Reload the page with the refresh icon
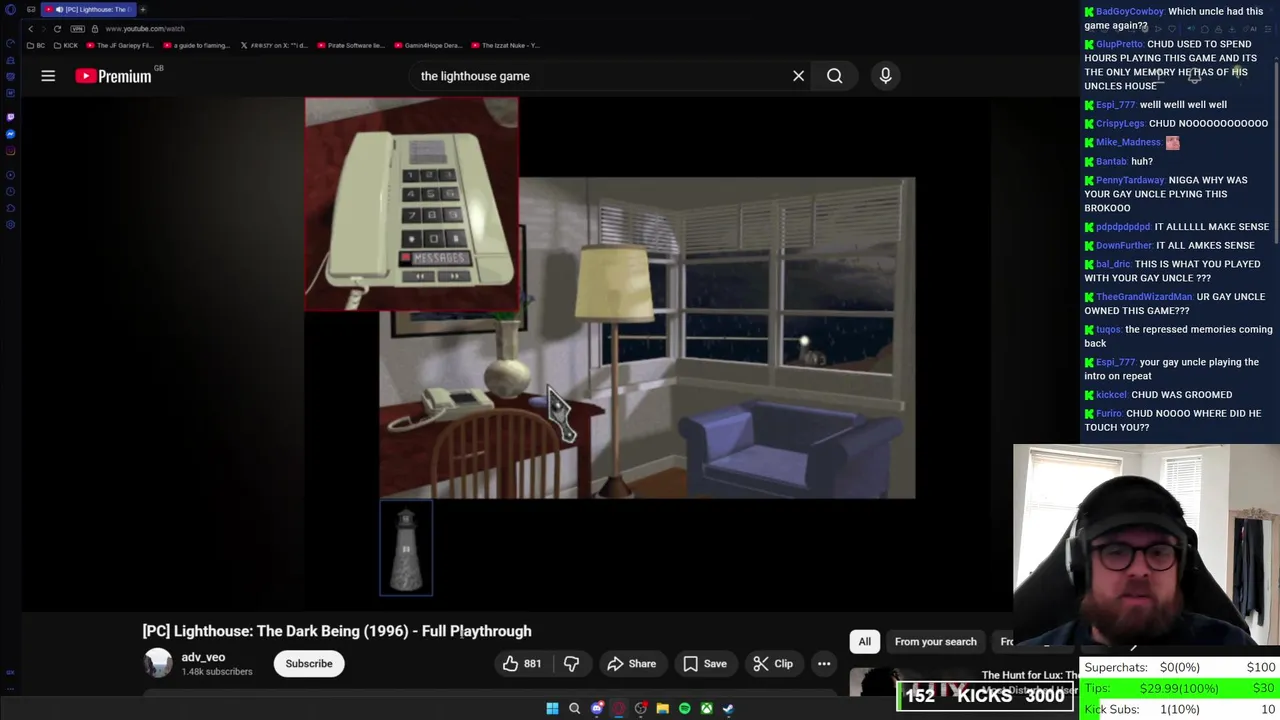Viewport: 1280px width, 720px height. [57, 28]
